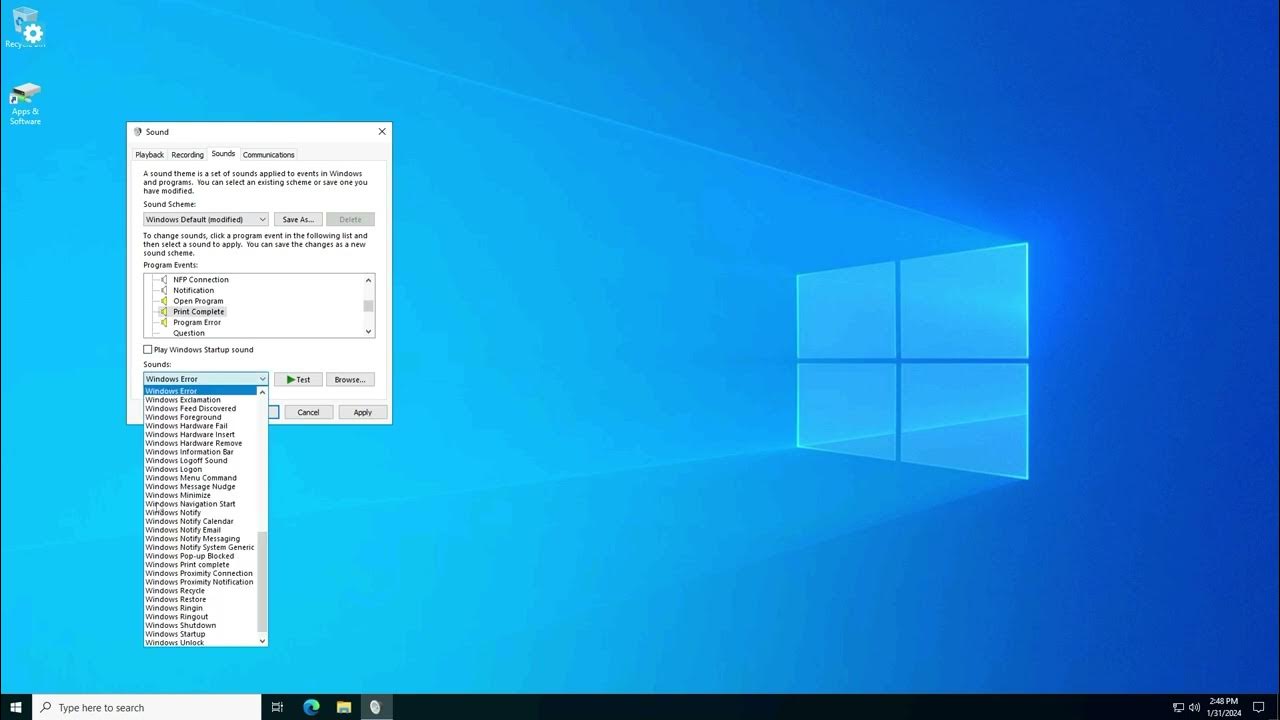Click the search magnifier icon in the taskbar
1280x720 pixels.
pyautogui.click(x=46, y=707)
